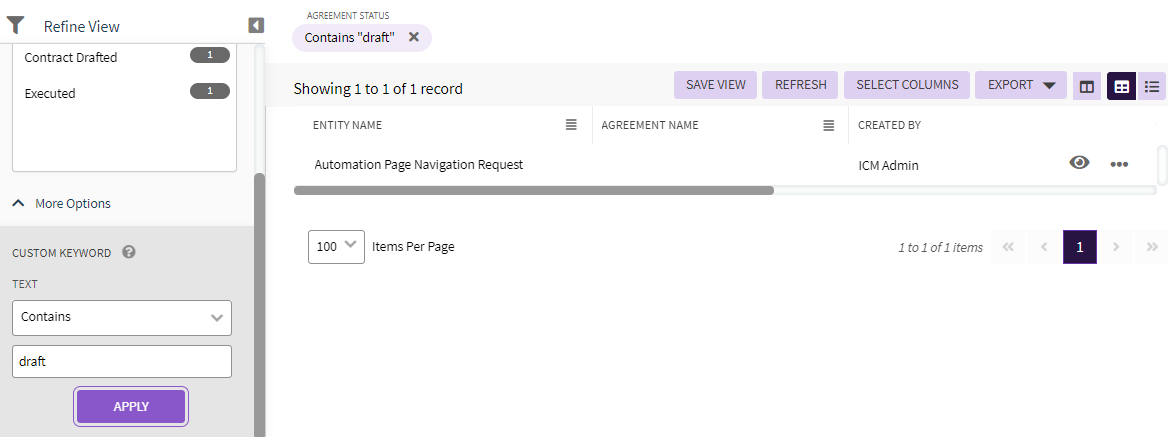Open the Contains operator dropdown
This screenshot has width=1168, height=437.
[x=122, y=317]
